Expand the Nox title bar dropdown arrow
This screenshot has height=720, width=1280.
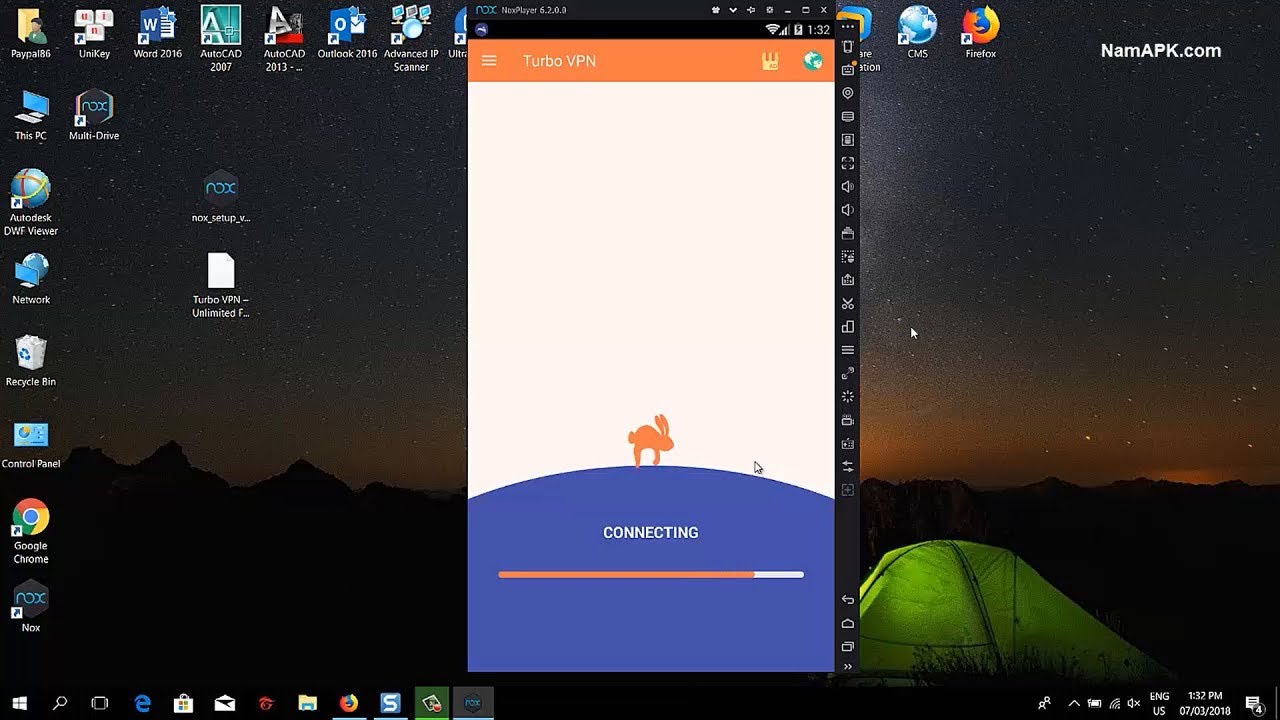tap(734, 10)
